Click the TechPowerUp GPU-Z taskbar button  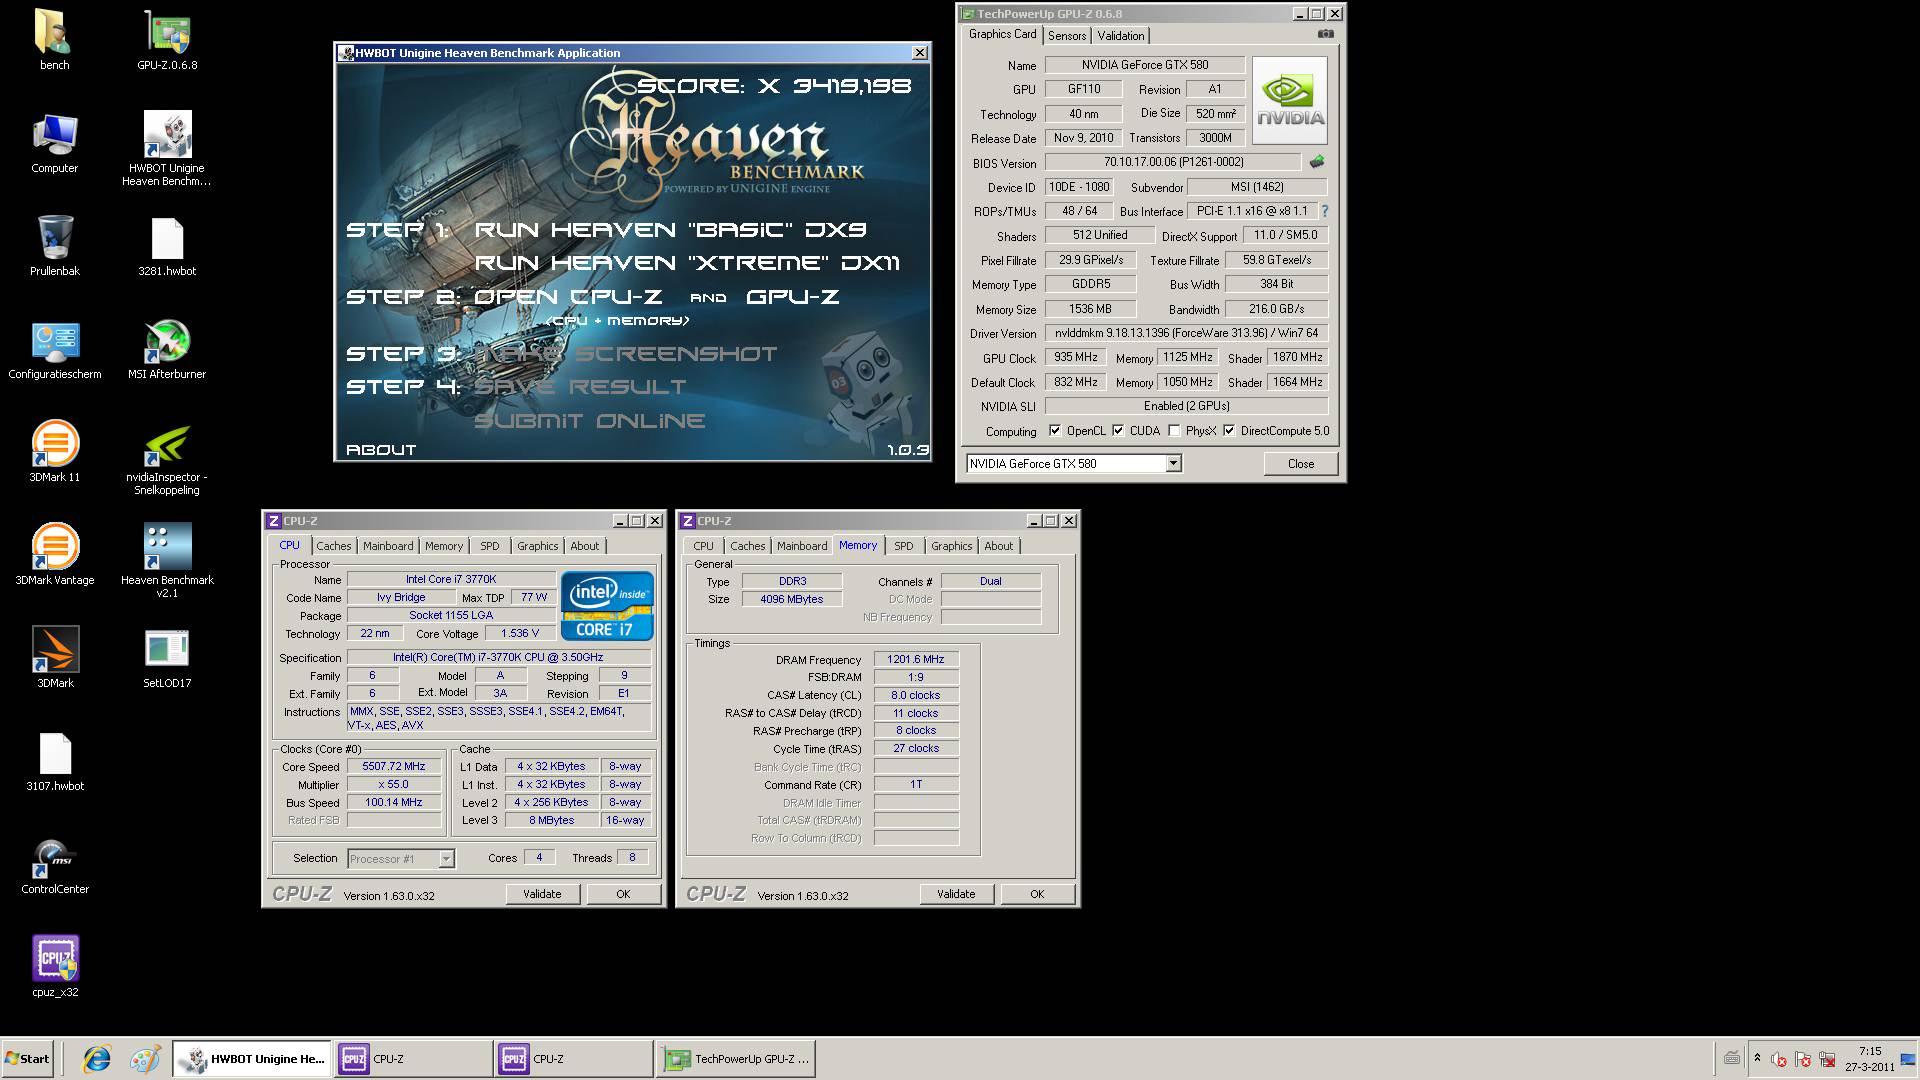735,1059
